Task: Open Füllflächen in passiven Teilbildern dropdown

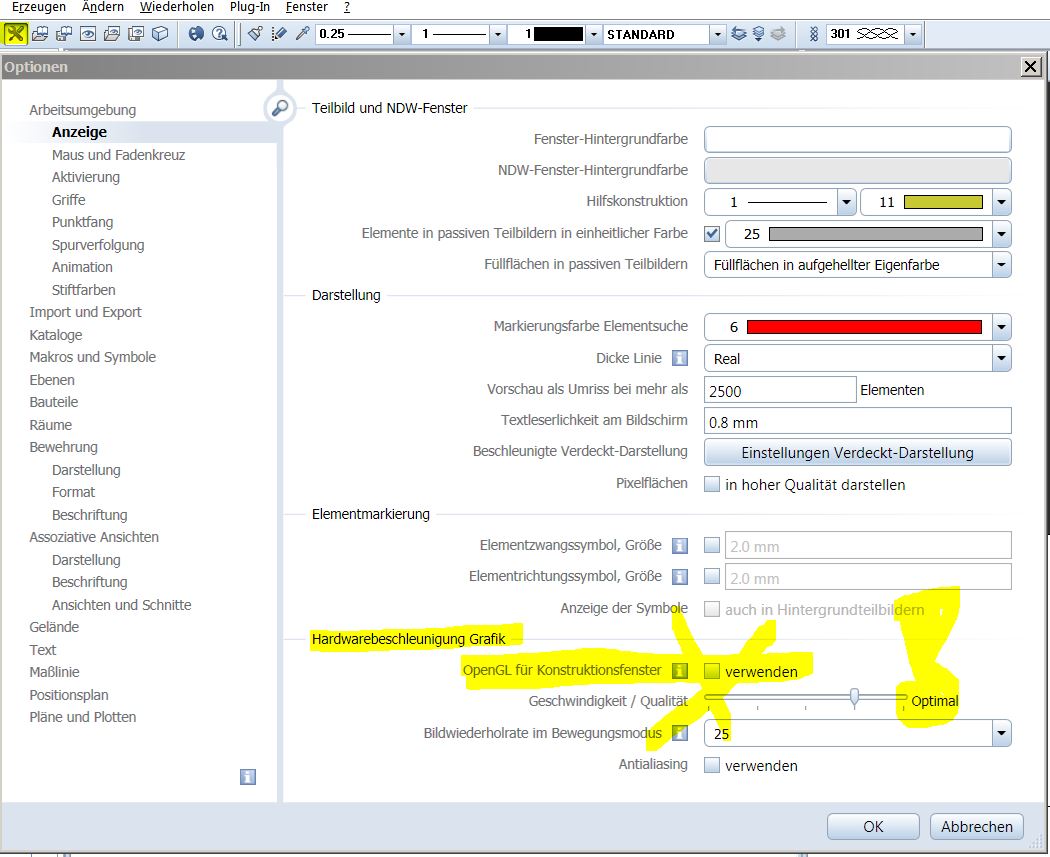Action: coord(1001,264)
